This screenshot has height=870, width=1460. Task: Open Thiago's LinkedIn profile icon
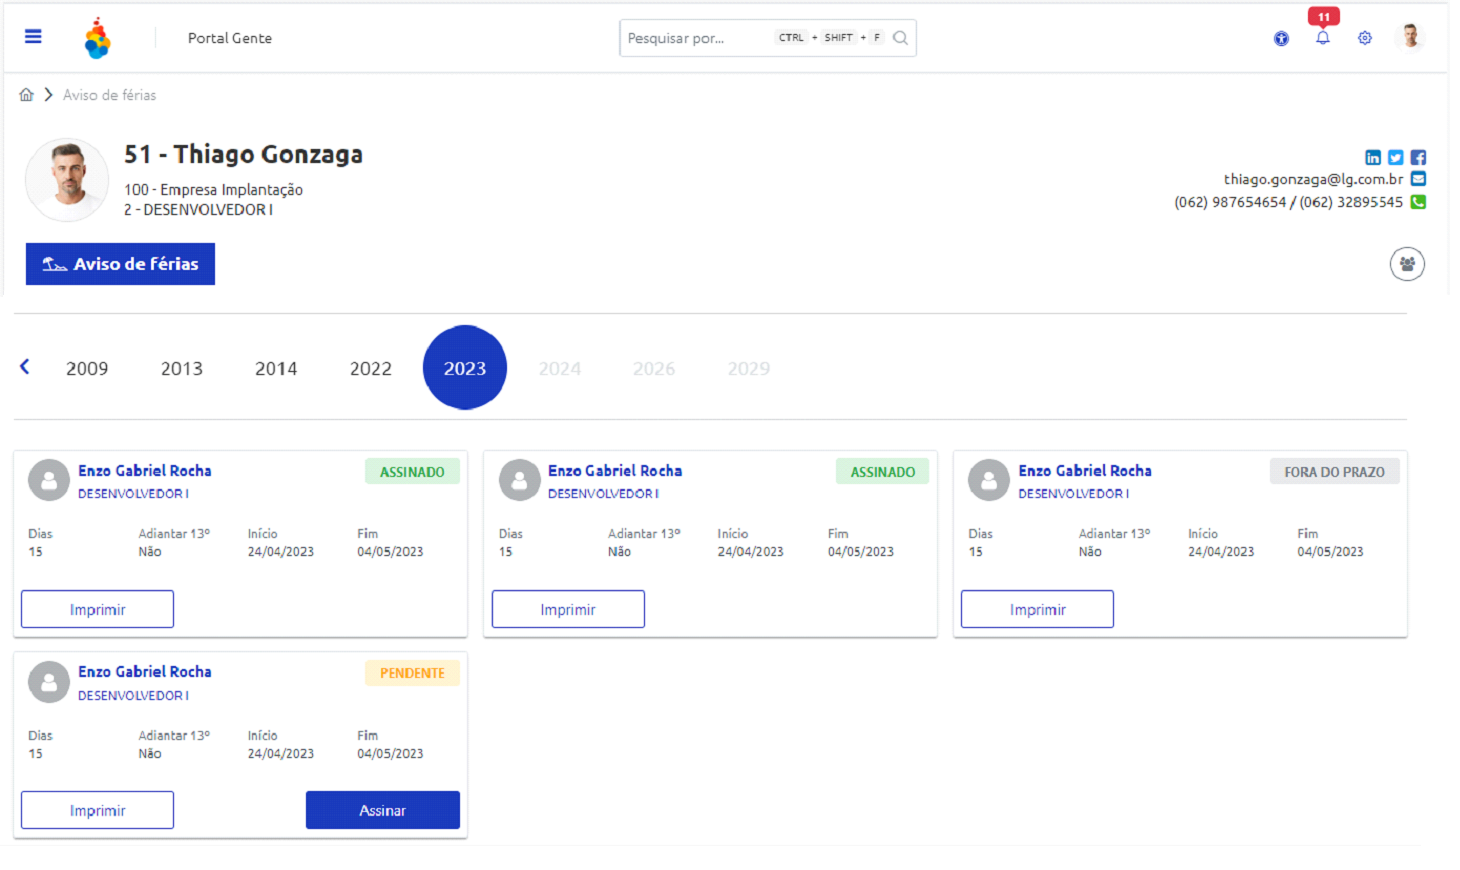point(1373,158)
